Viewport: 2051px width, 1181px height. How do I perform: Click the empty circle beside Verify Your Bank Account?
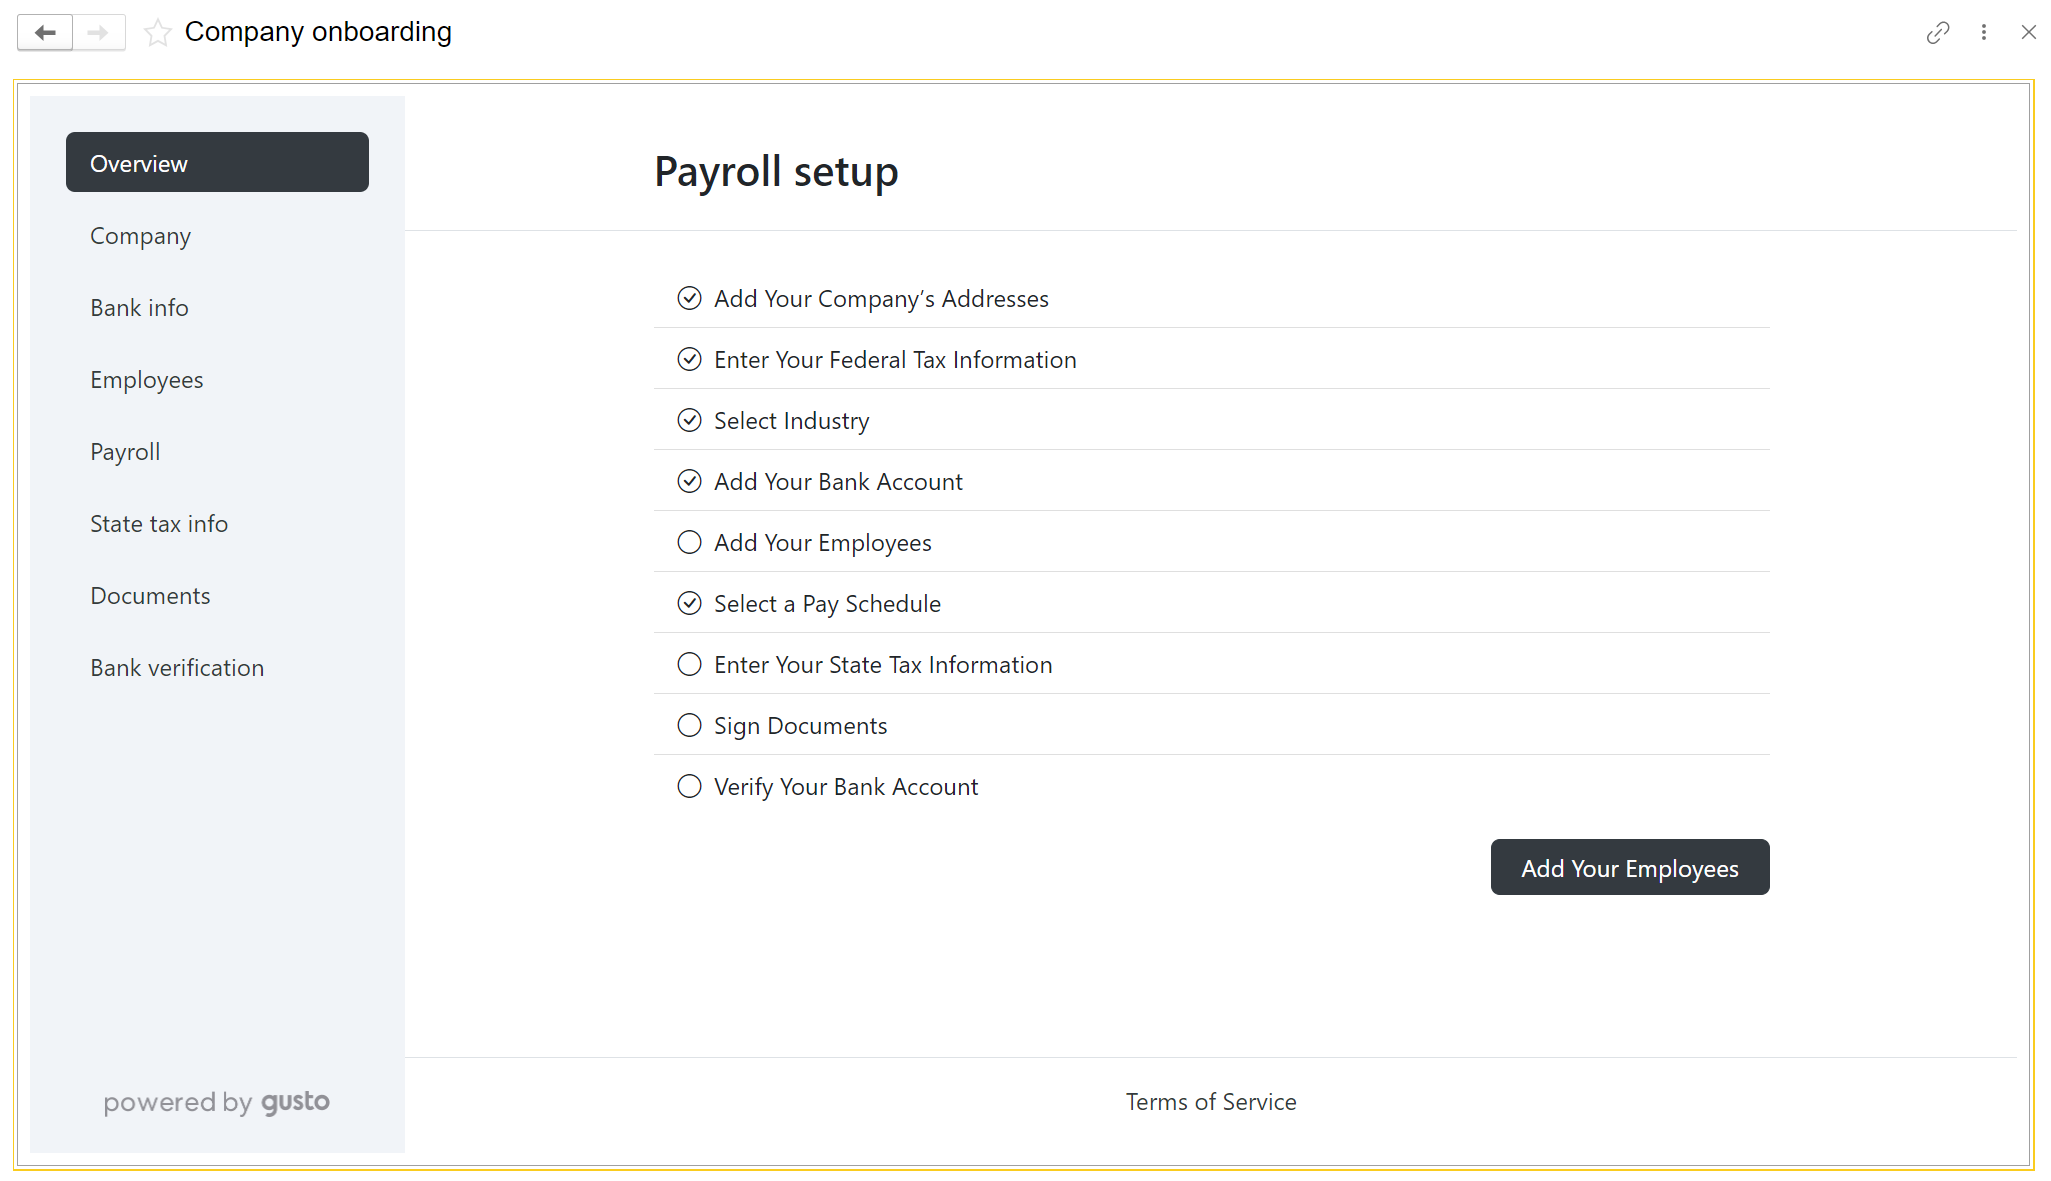(x=689, y=786)
